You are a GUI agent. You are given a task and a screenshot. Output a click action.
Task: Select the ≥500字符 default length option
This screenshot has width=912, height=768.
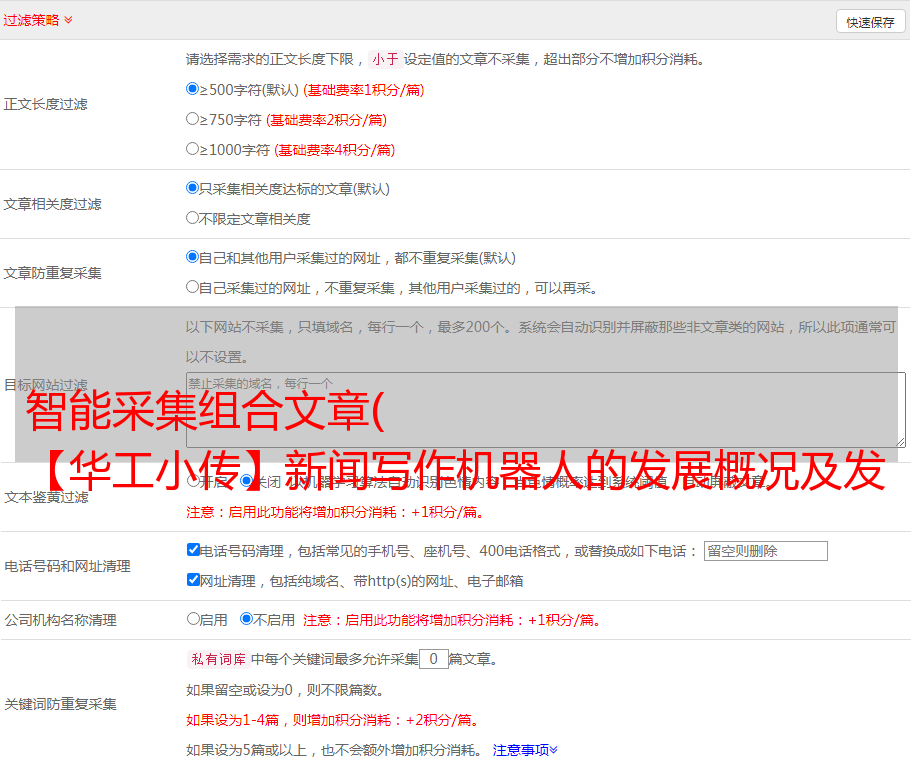192,88
